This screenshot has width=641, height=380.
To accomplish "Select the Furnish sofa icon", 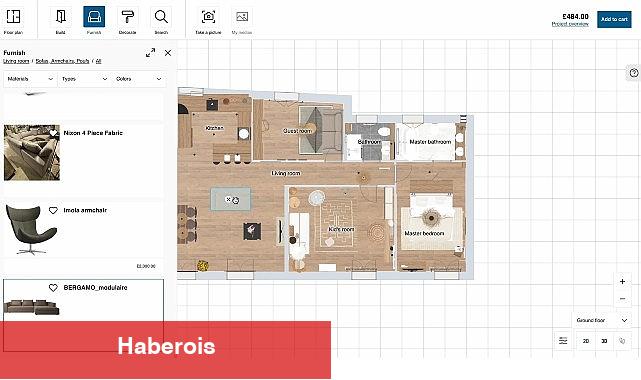I will pyautogui.click(x=94, y=17).
